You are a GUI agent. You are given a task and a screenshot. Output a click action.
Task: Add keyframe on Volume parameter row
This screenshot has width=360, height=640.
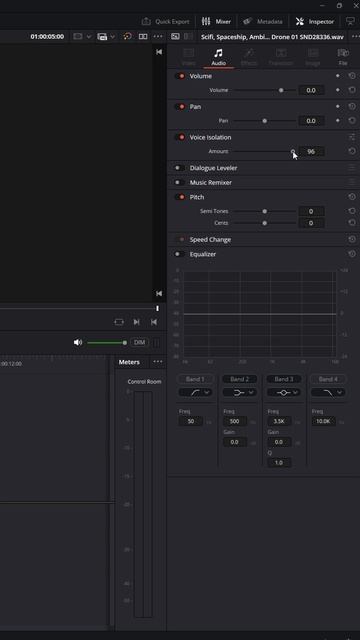[x=338, y=90]
